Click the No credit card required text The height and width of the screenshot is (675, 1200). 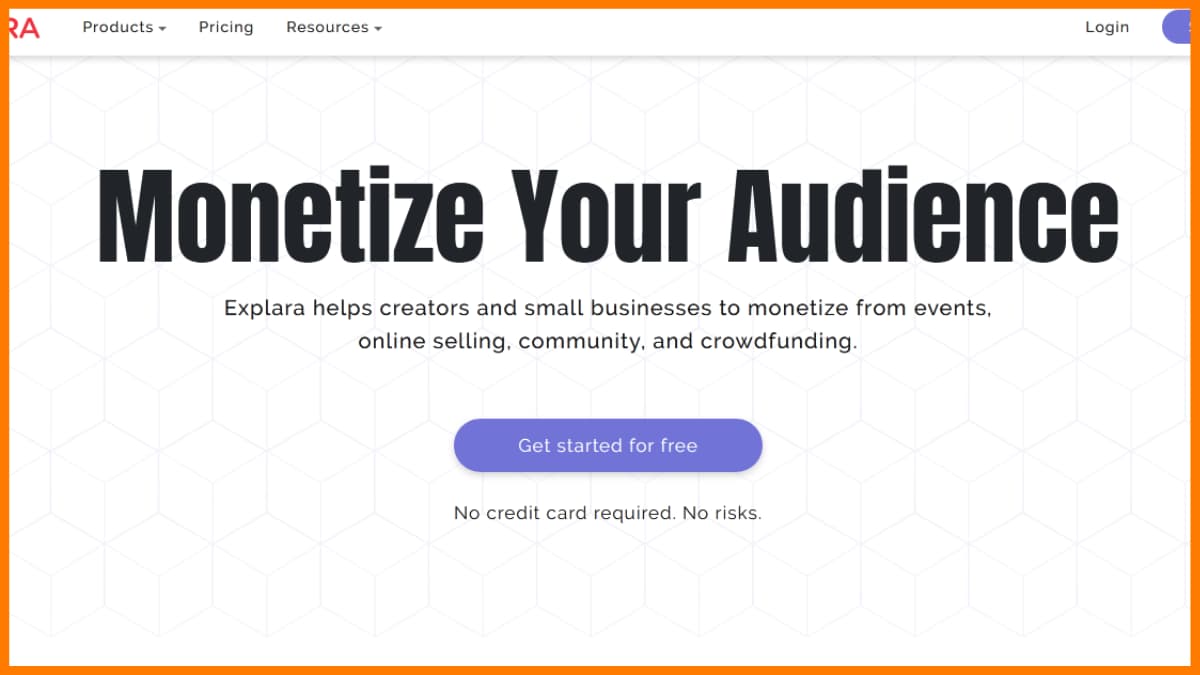point(564,513)
